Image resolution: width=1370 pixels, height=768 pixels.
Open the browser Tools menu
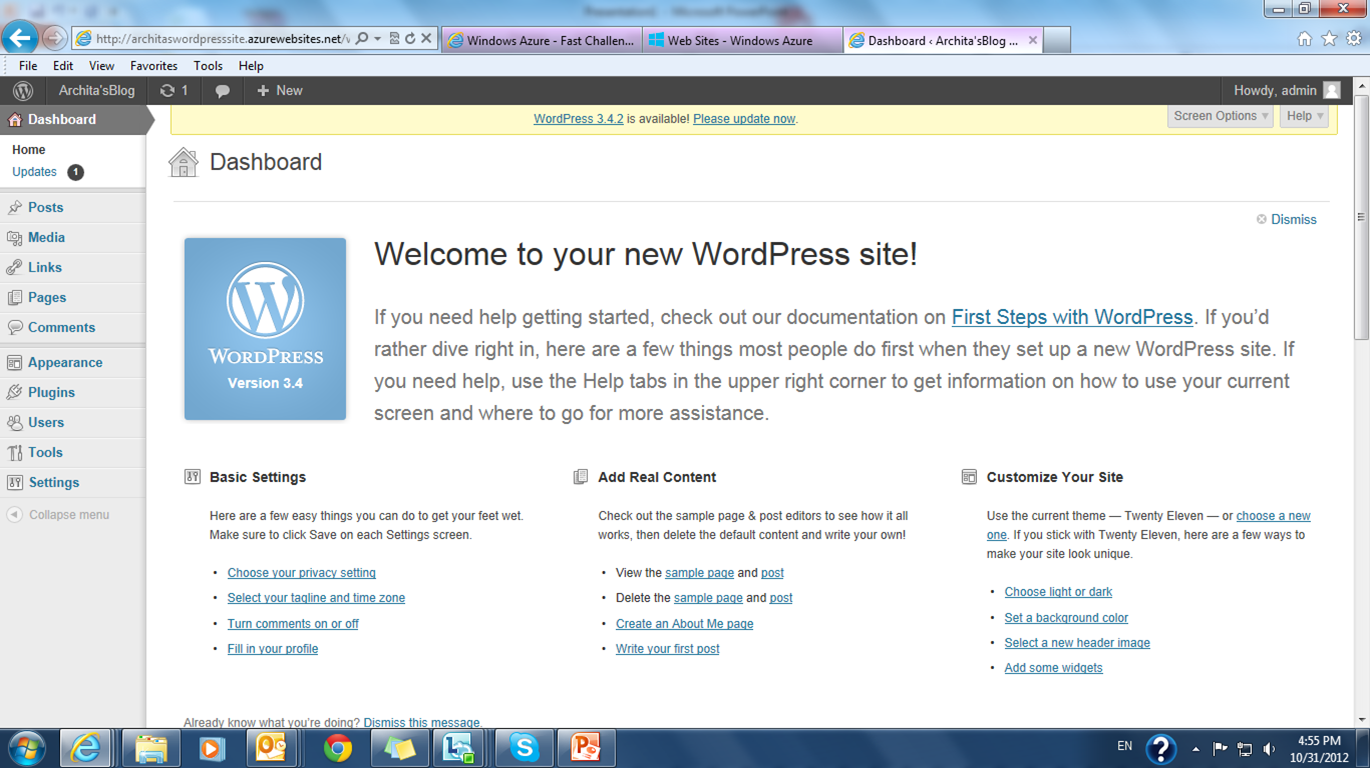point(208,66)
